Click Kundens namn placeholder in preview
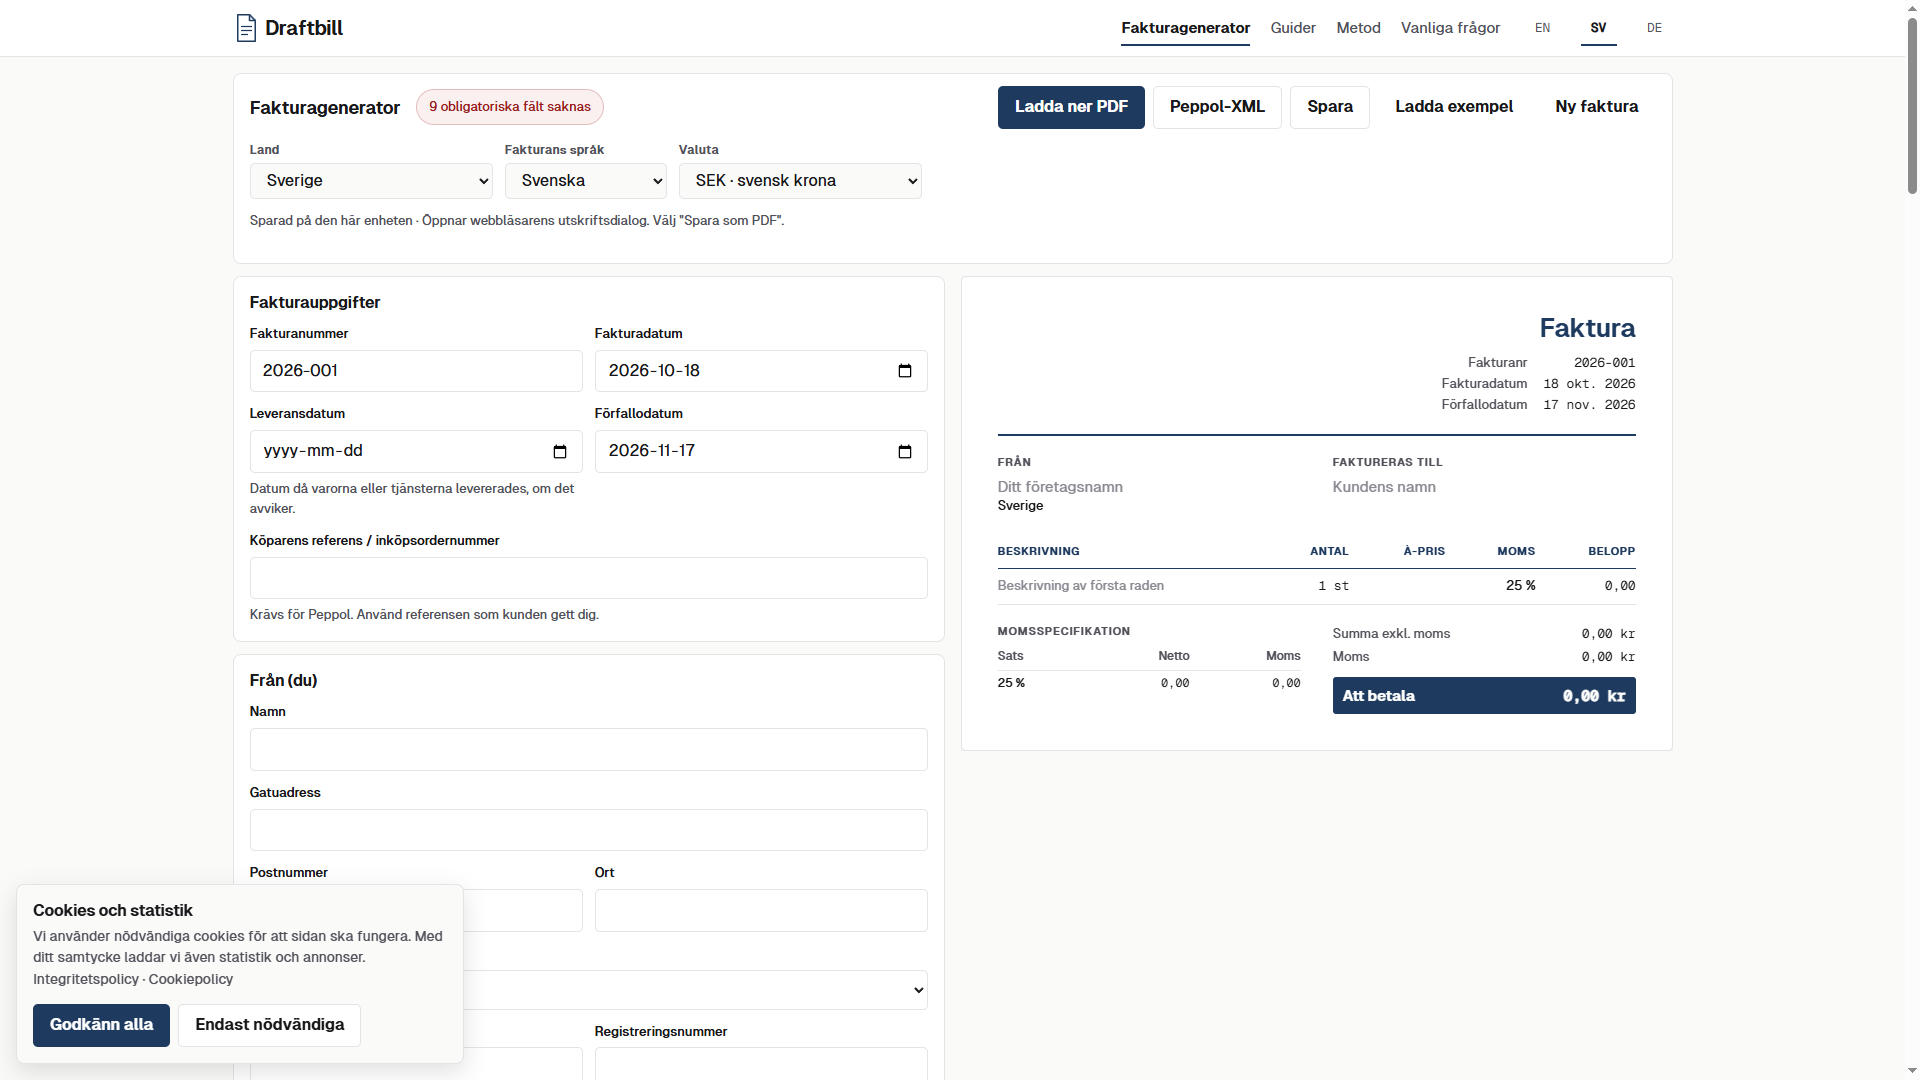The image size is (1920, 1080). 1384,487
